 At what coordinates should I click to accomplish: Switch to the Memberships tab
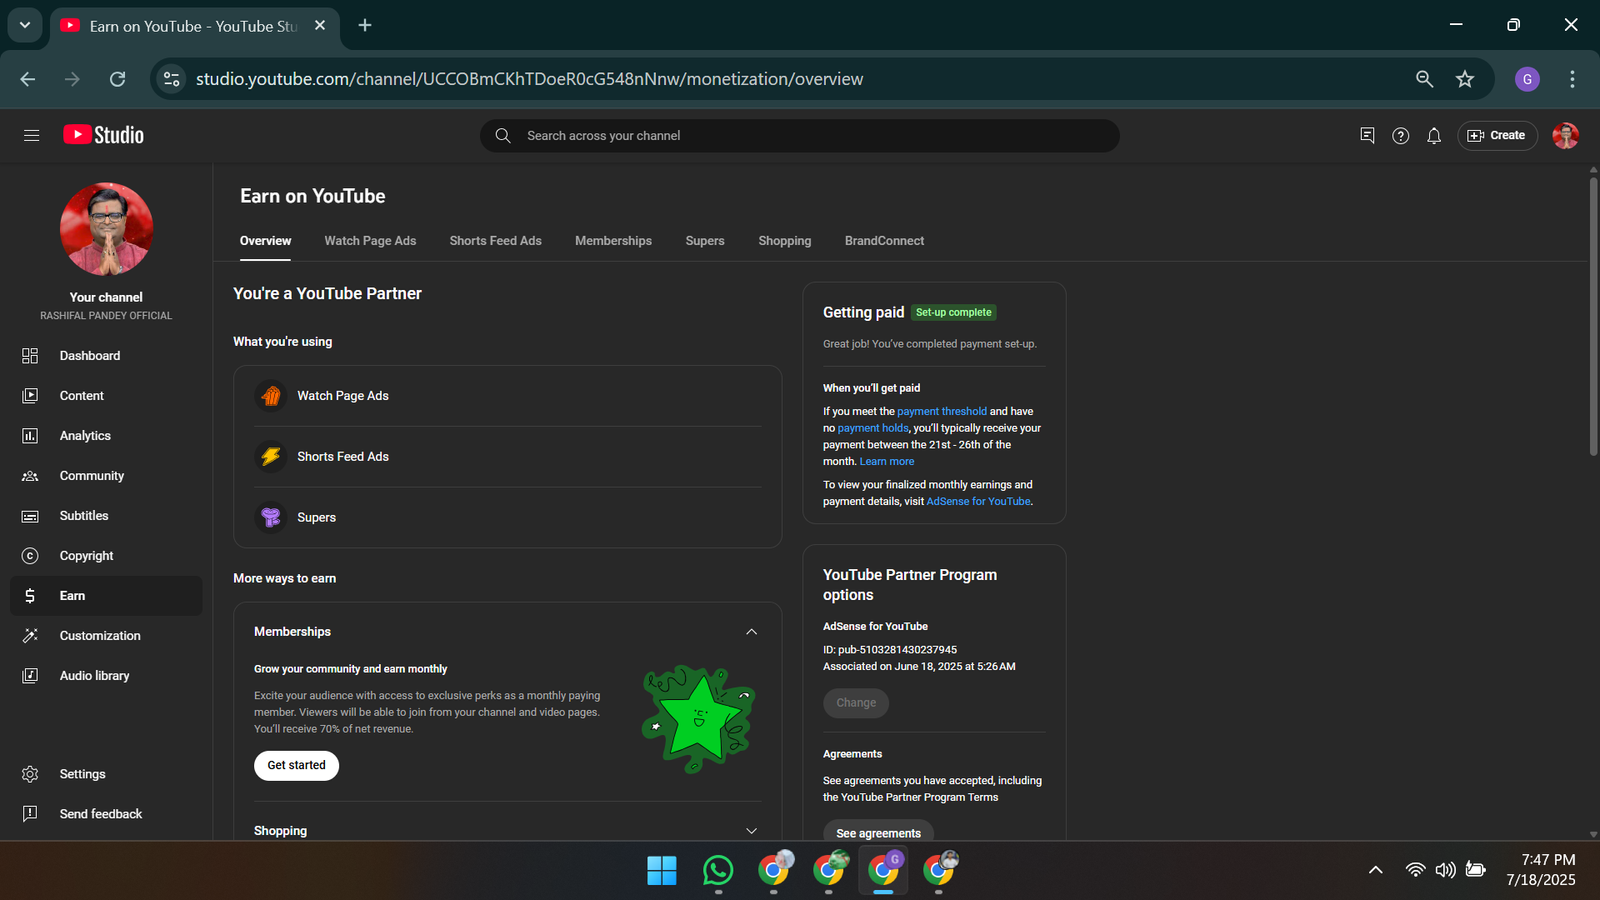click(613, 241)
